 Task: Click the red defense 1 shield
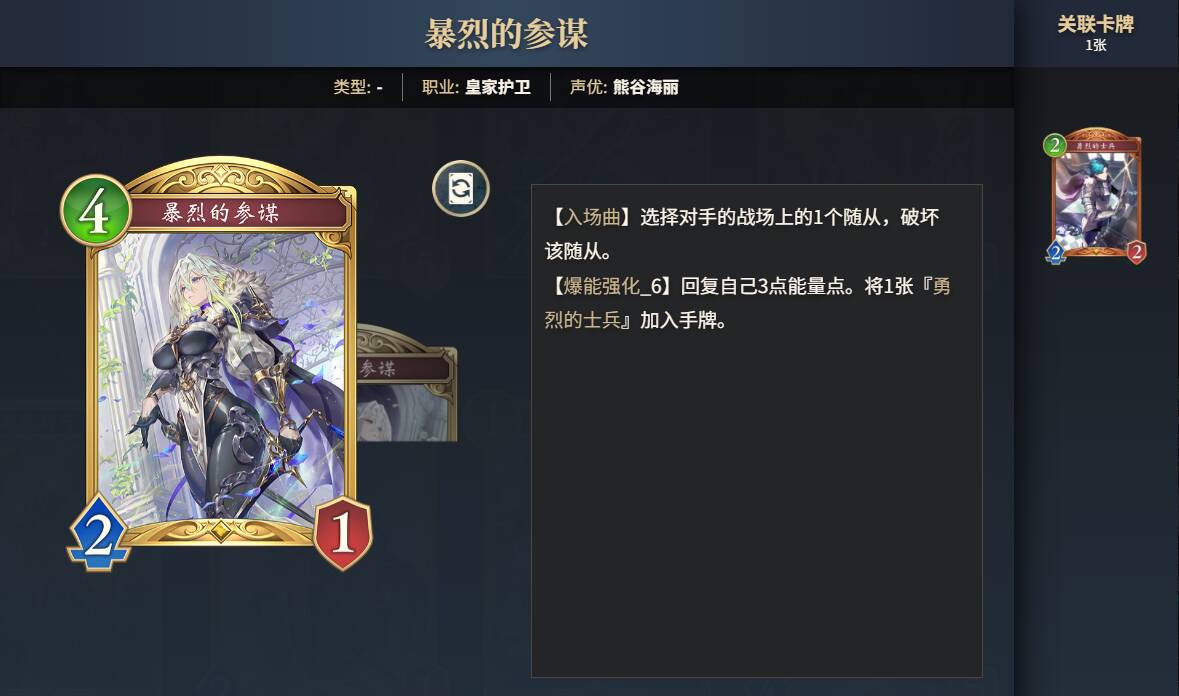click(343, 533)
